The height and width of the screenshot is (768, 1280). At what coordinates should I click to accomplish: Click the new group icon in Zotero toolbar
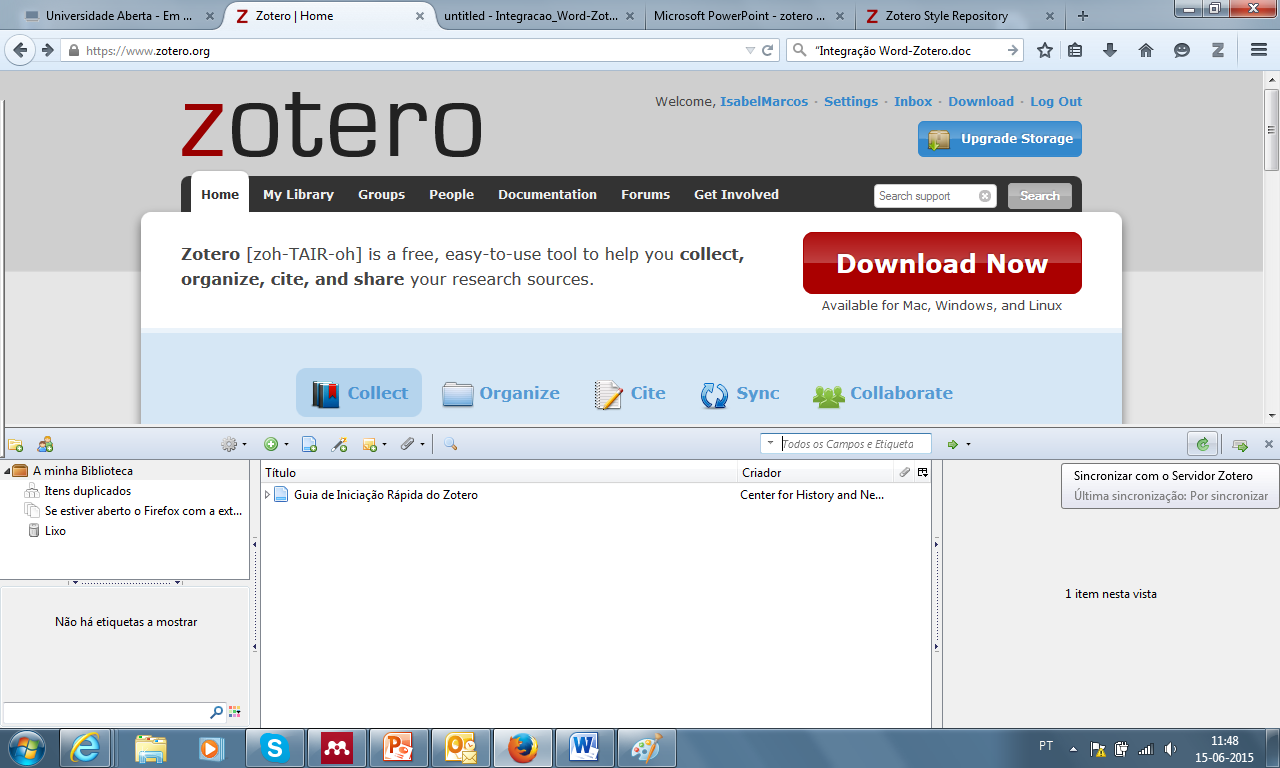pyautogui.click(x=45, y=444)
